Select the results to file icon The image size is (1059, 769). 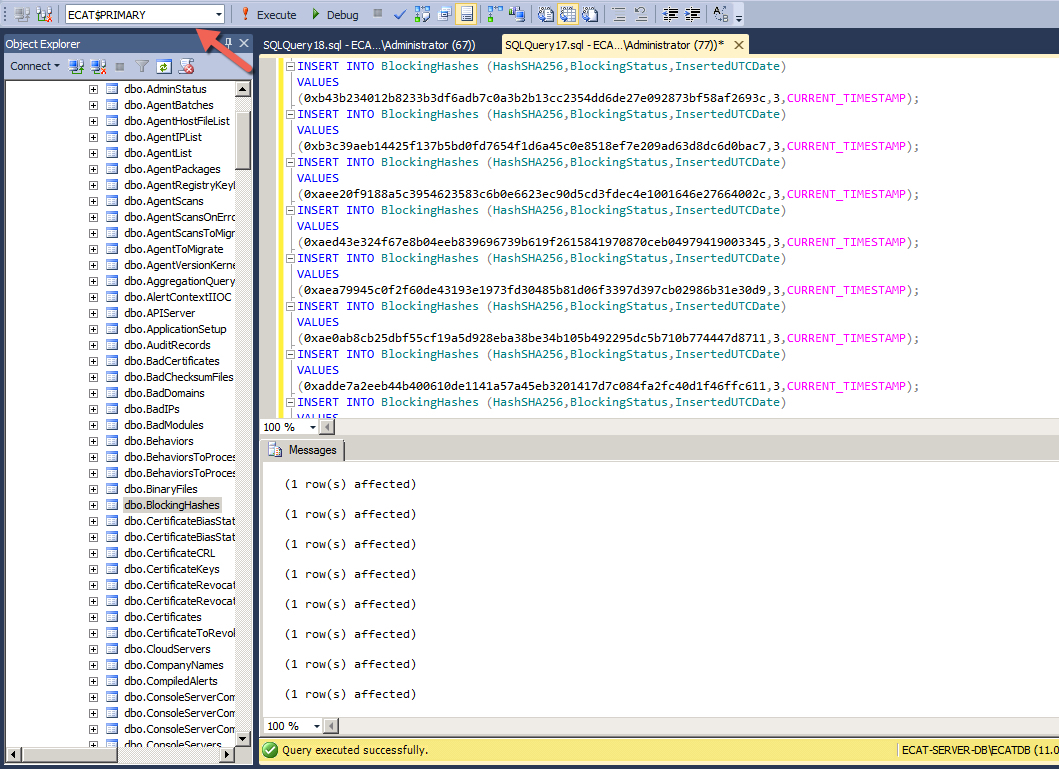point(593,14)
